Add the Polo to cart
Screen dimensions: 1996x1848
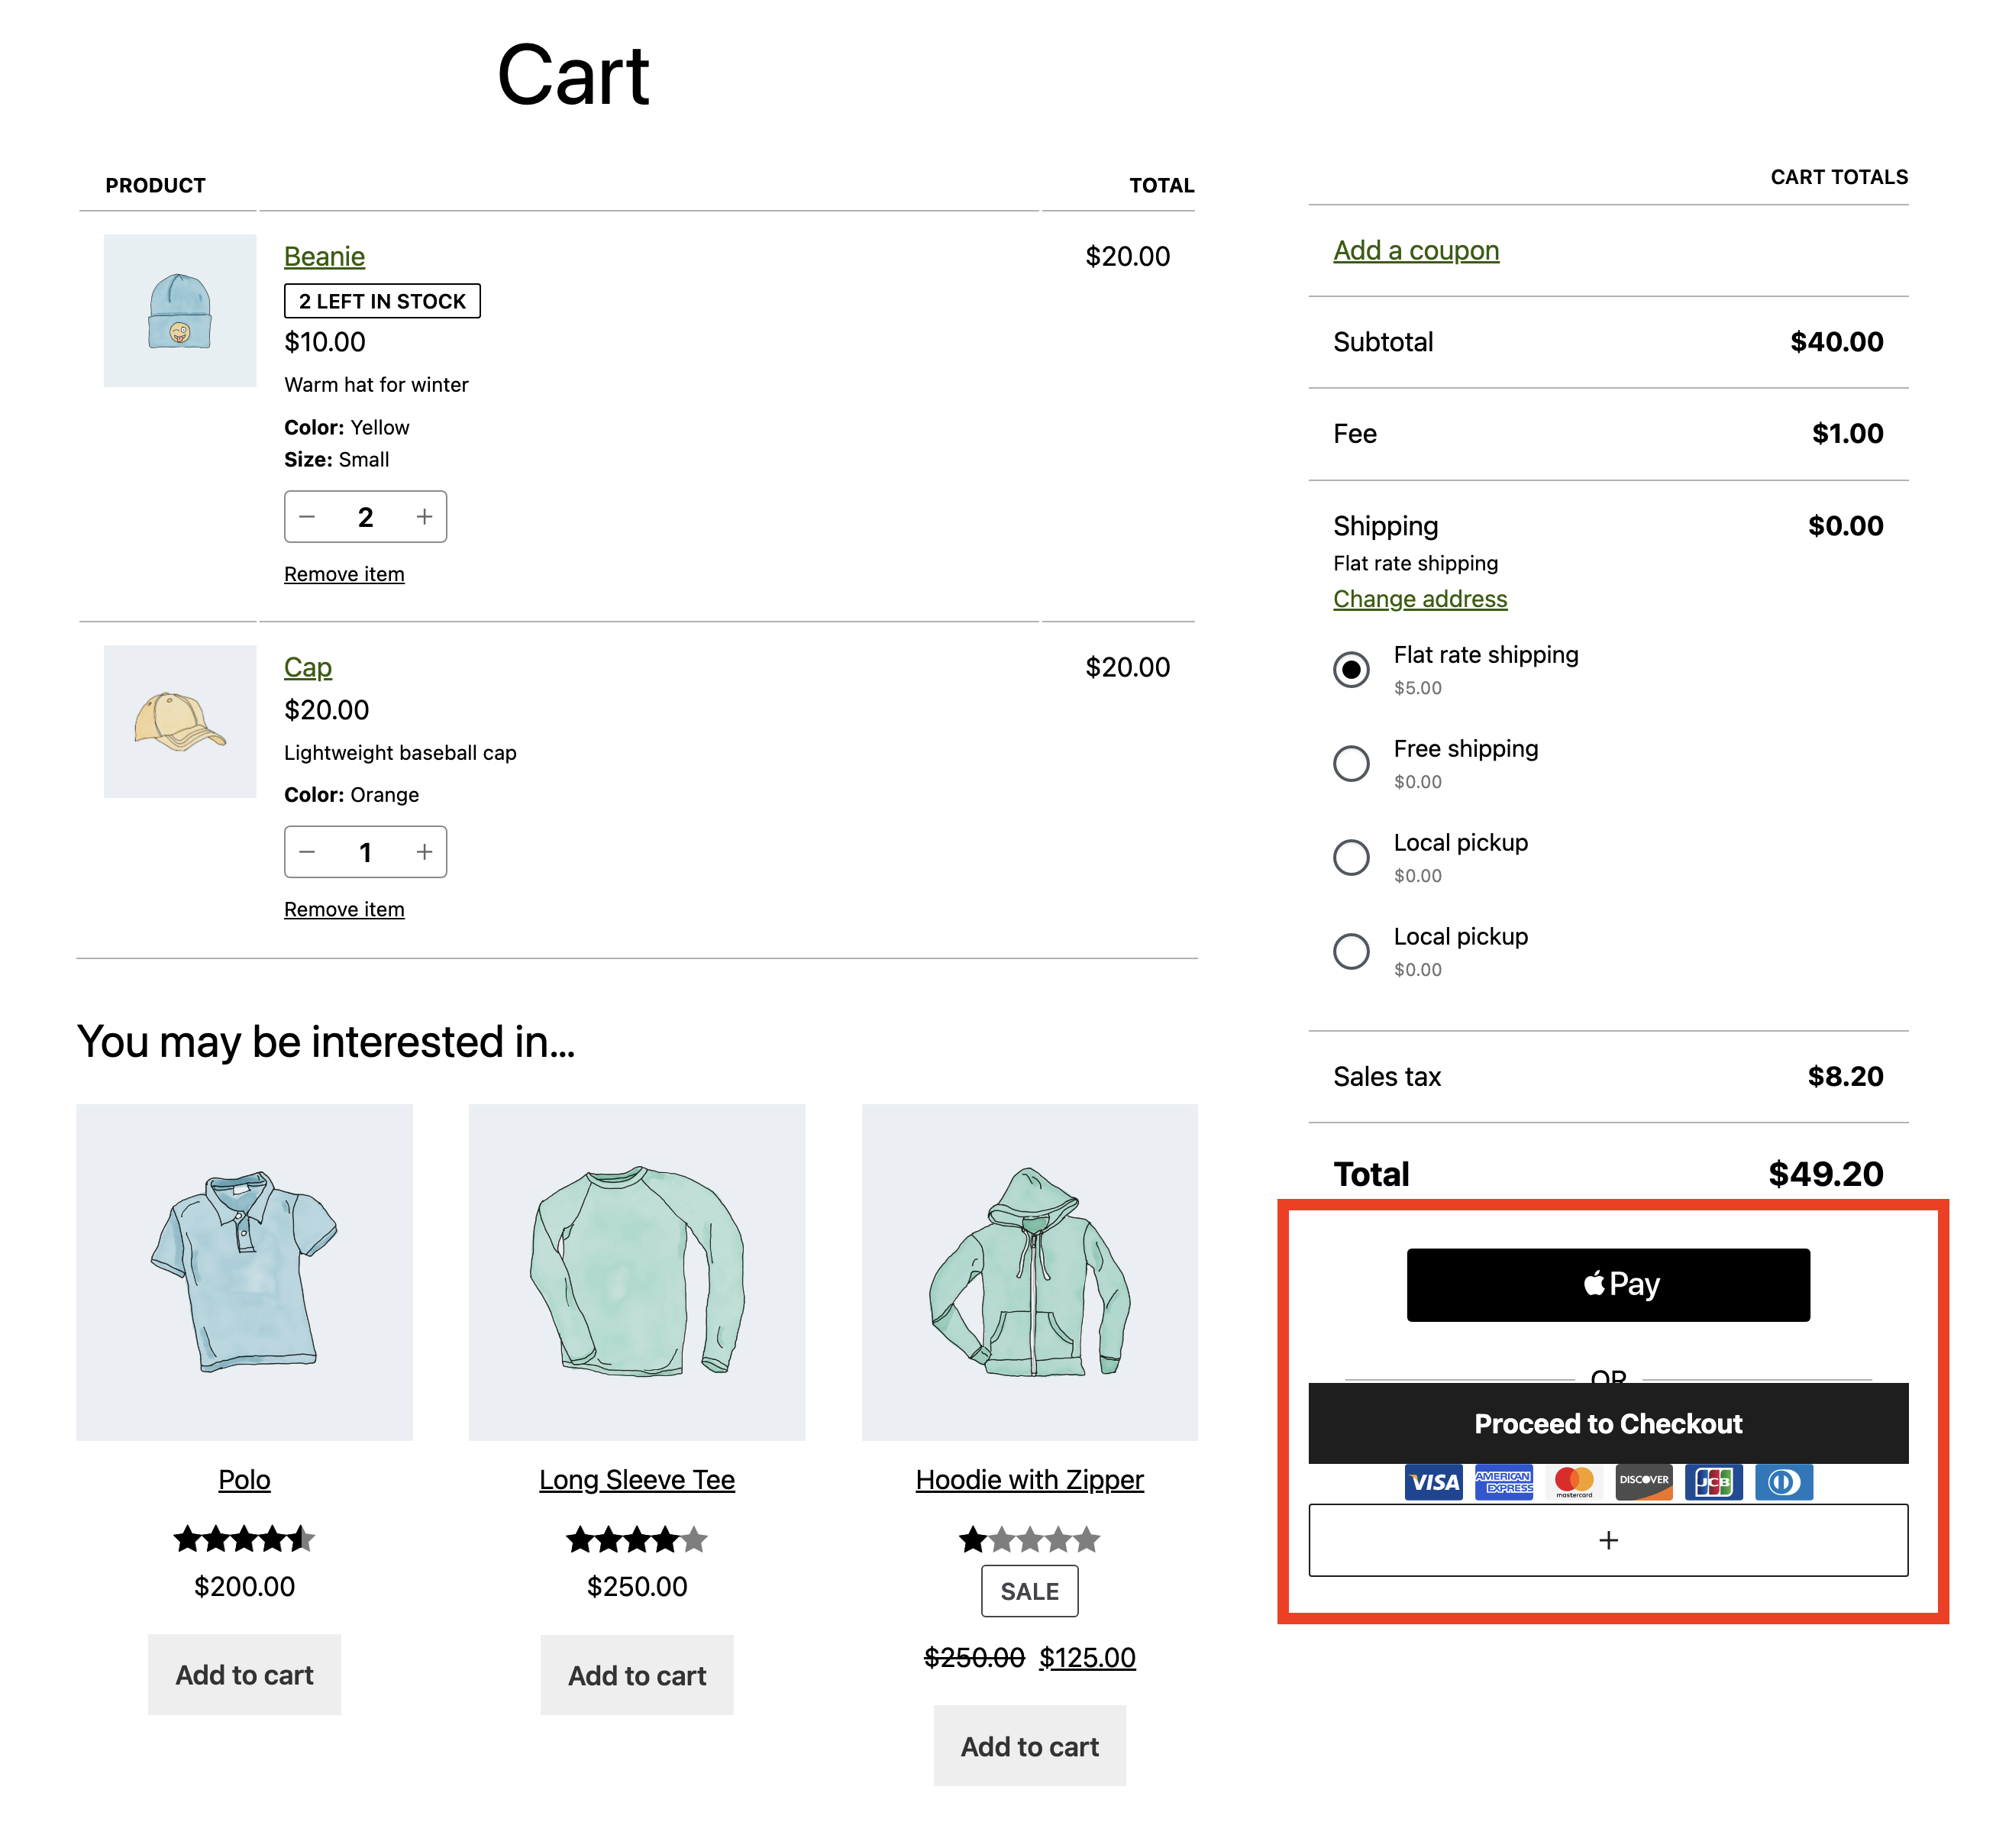[244, 1675]
